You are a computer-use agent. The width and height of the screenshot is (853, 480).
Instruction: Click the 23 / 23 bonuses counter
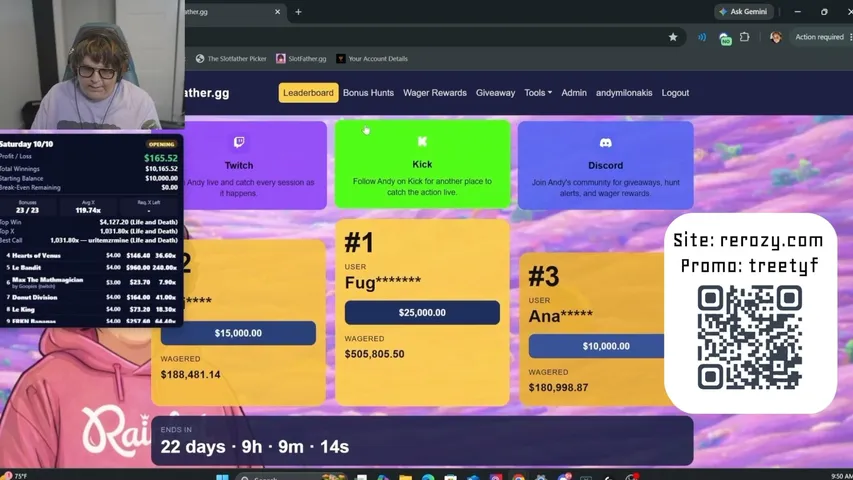coord(27,210)
